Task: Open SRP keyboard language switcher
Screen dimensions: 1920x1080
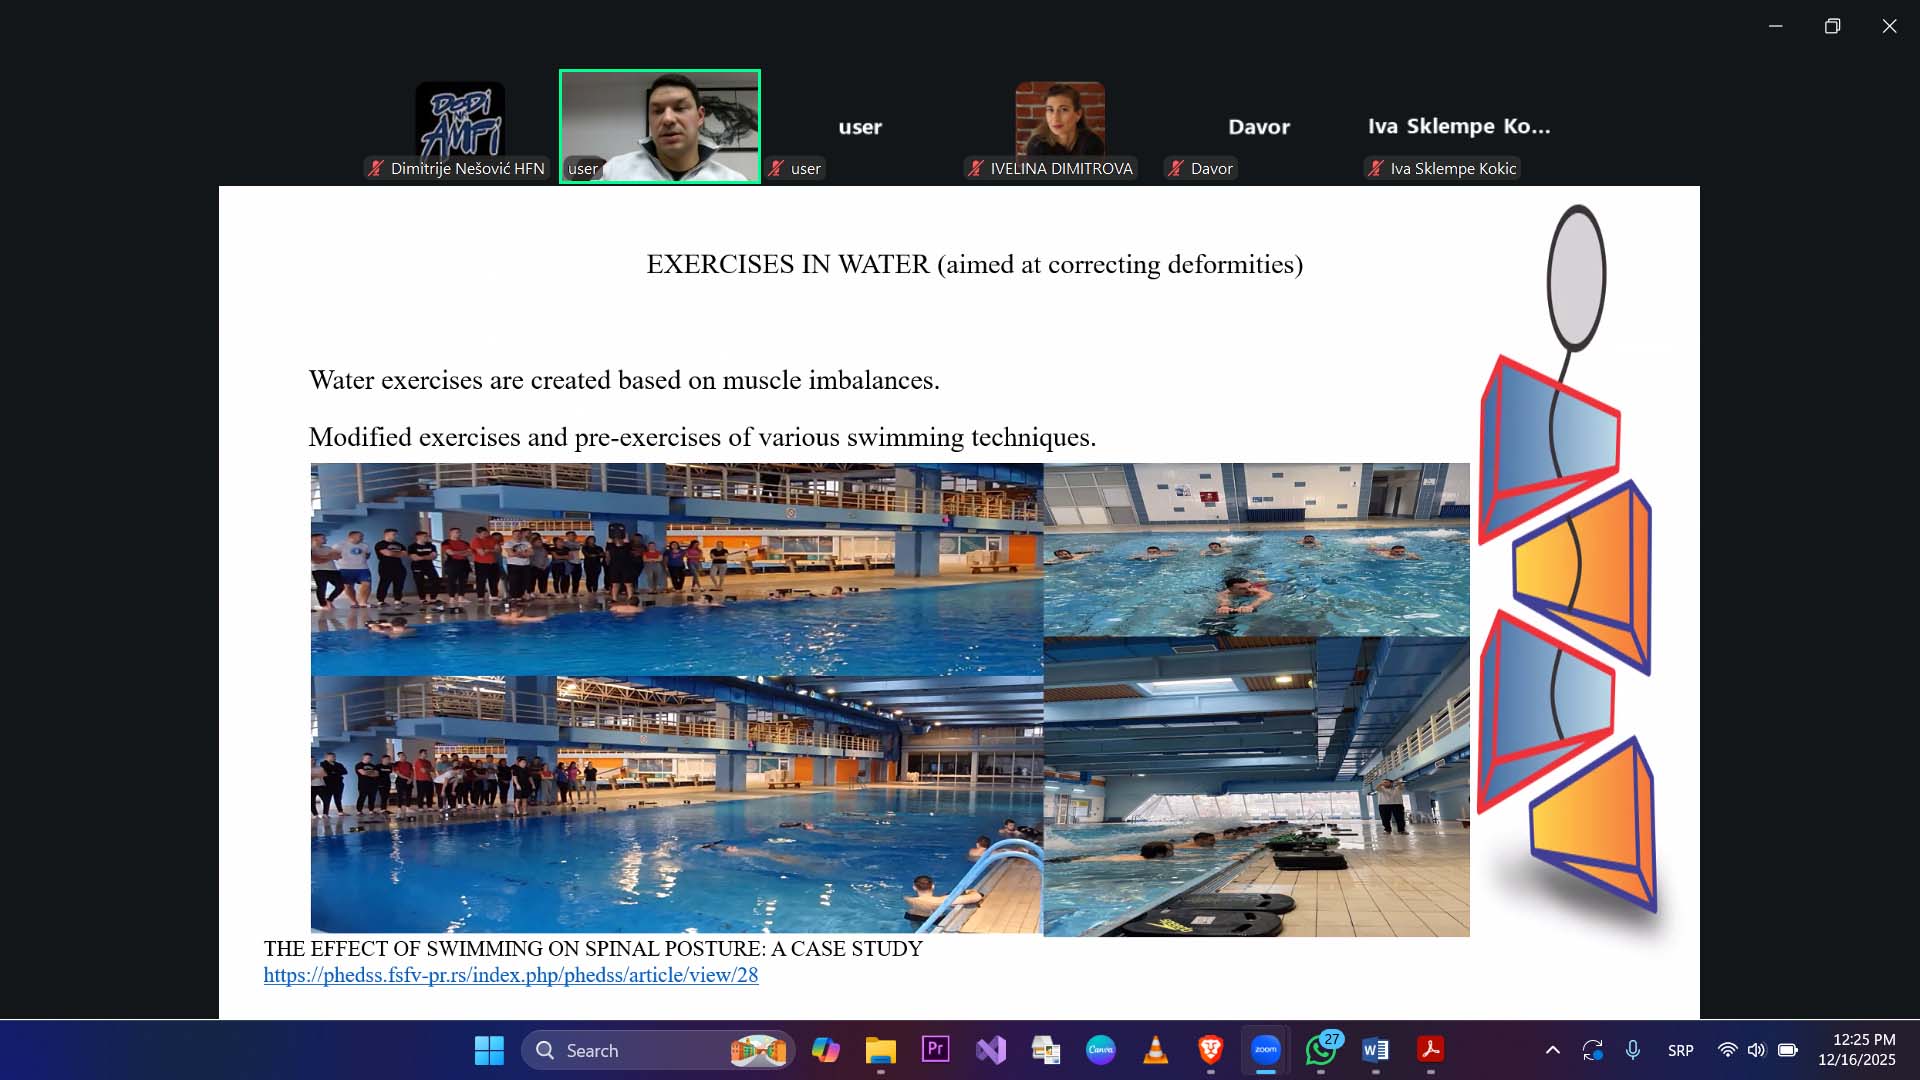Action: (x=1680, y=1050)
